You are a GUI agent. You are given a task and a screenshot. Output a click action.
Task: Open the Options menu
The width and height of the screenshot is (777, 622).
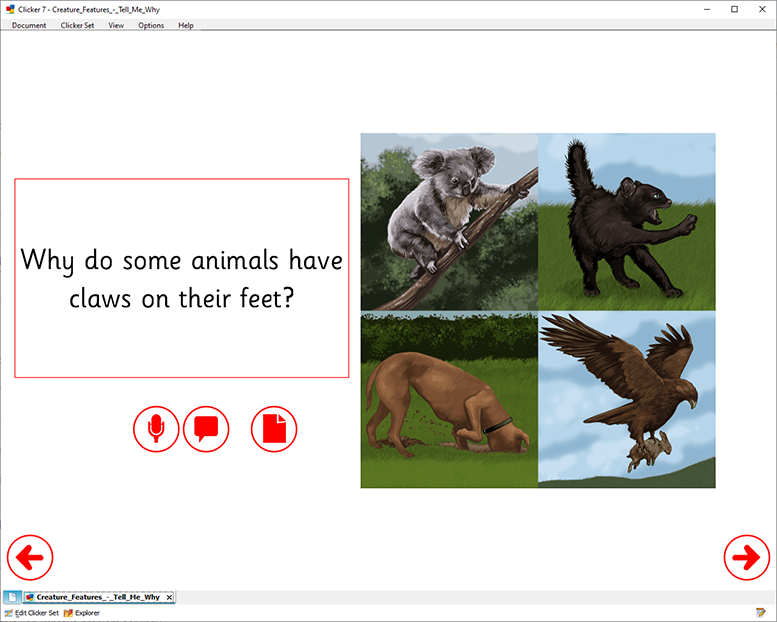[x=151, y=25]
